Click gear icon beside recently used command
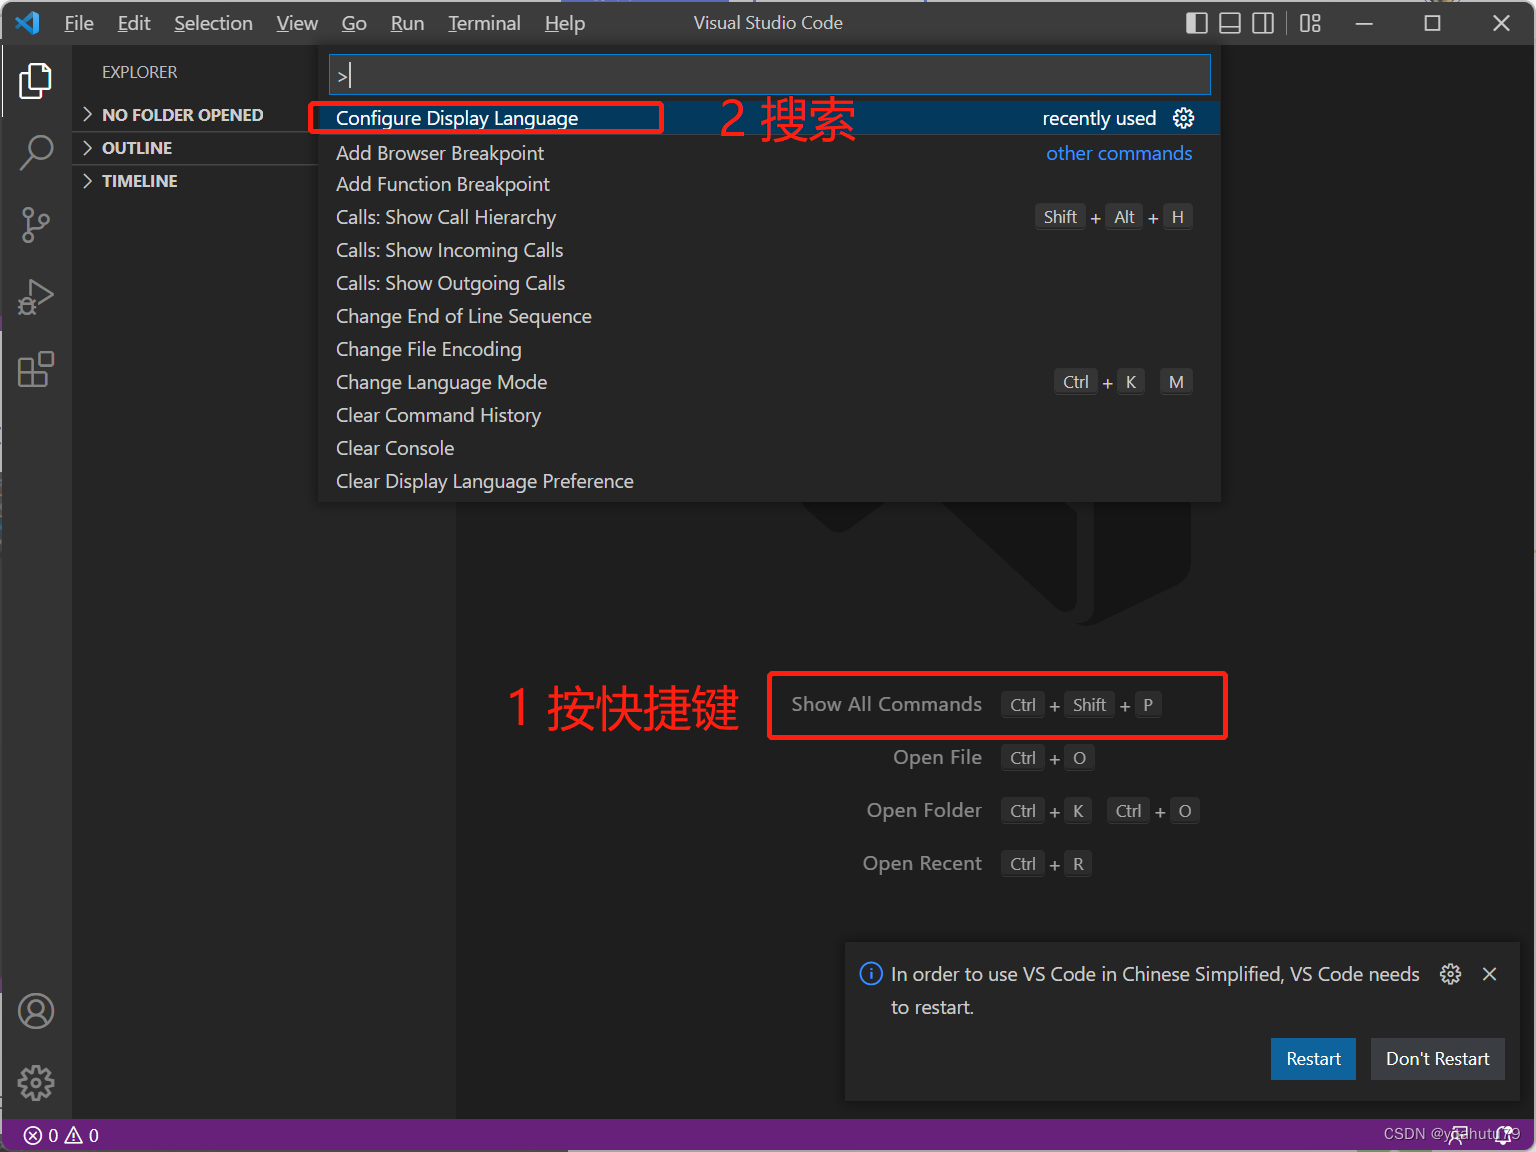 (x=1184, y=118)
